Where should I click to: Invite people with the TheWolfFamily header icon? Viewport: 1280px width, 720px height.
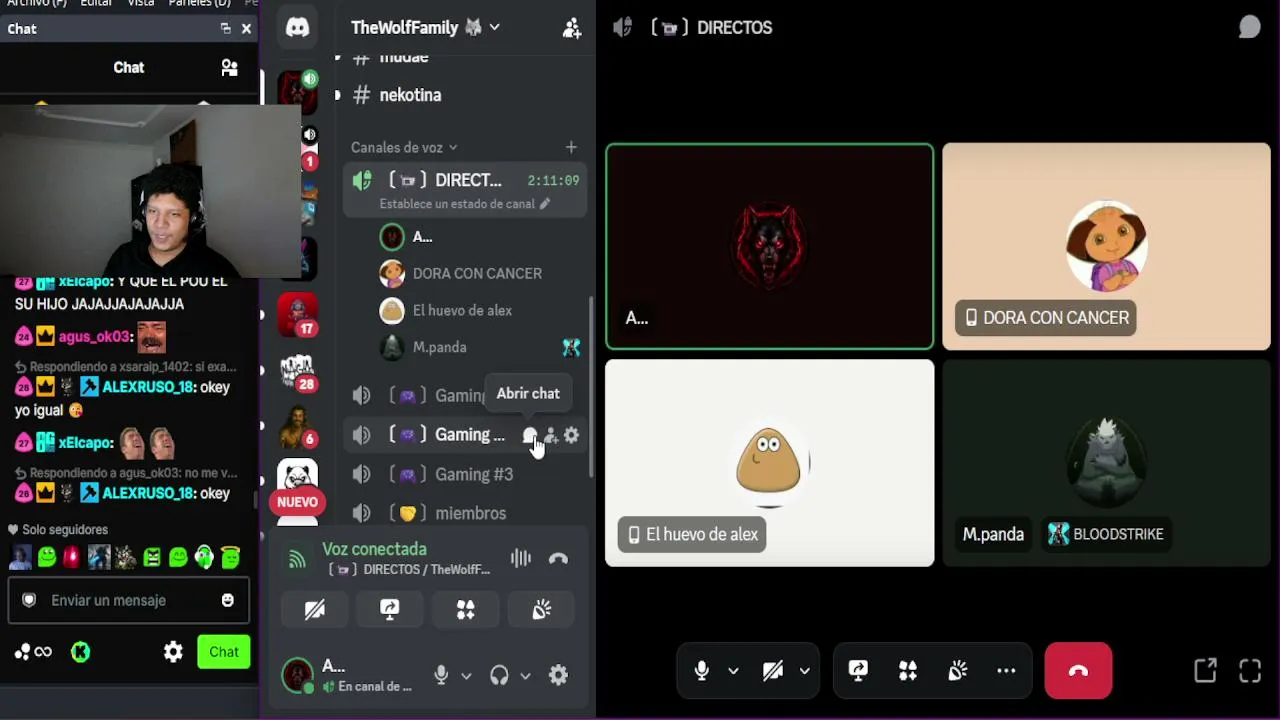[x=572, y=28]
